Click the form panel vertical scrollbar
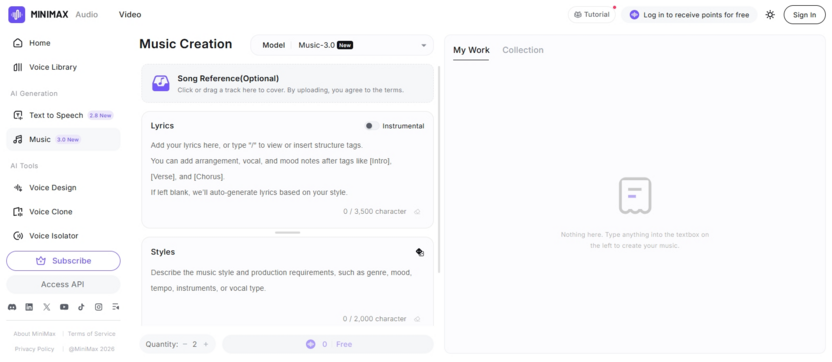The width and height of the screenshot is (832, 362). 439,169
